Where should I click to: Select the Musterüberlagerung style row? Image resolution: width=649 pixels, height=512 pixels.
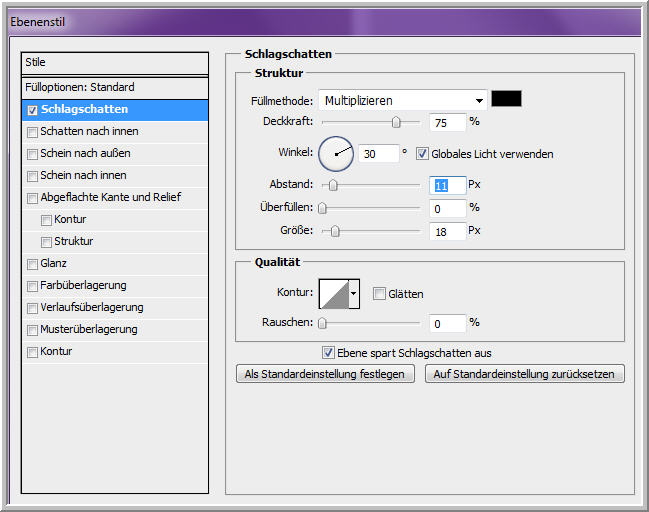pyautogui.click(x=115, y=330)
